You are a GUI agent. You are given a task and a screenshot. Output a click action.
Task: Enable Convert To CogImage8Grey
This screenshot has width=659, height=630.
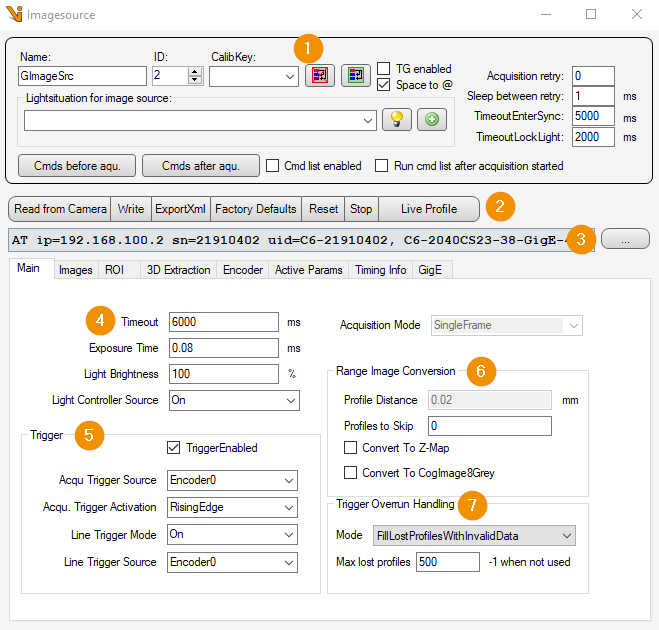coord(351,473)
